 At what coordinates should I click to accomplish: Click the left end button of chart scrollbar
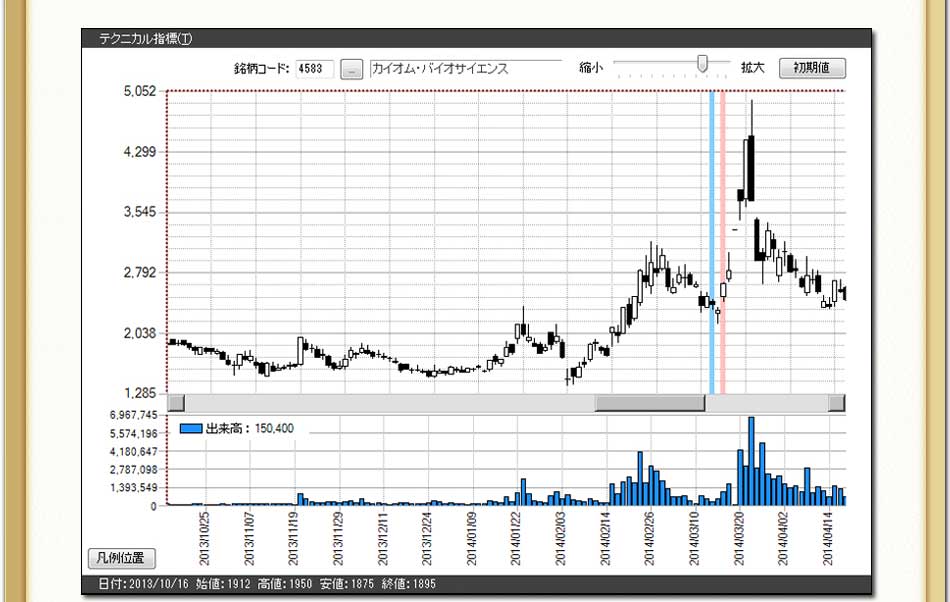176,403
